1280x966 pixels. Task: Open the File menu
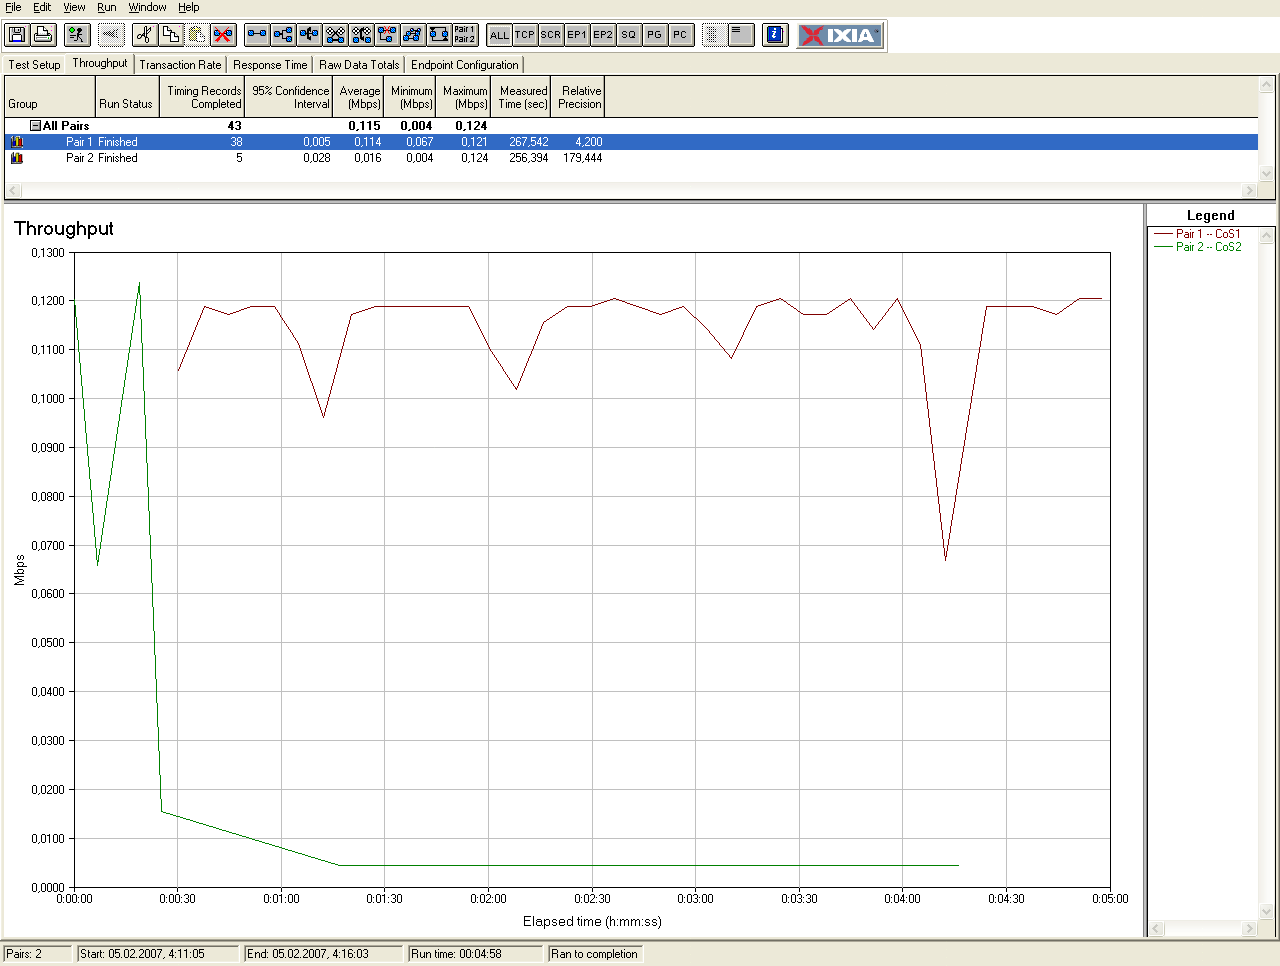pos(13,7)
